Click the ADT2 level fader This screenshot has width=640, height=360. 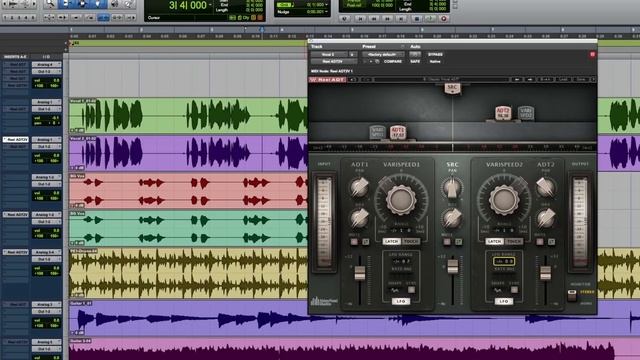546,273
